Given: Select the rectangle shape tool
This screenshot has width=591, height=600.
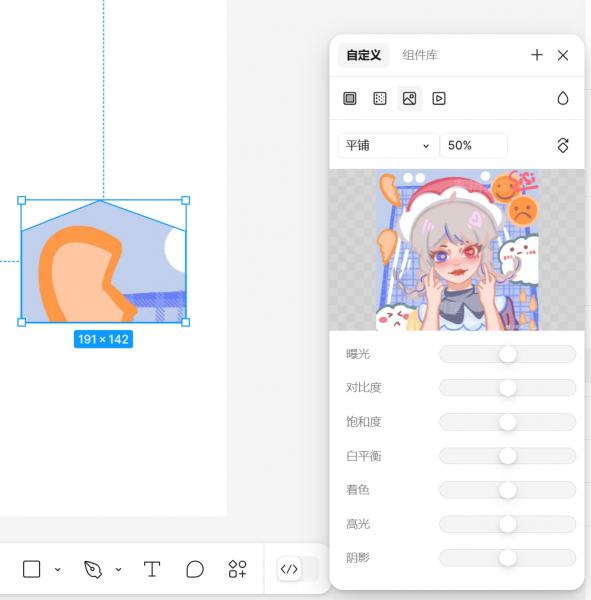Looking at the screenshot, I should 31,569.
